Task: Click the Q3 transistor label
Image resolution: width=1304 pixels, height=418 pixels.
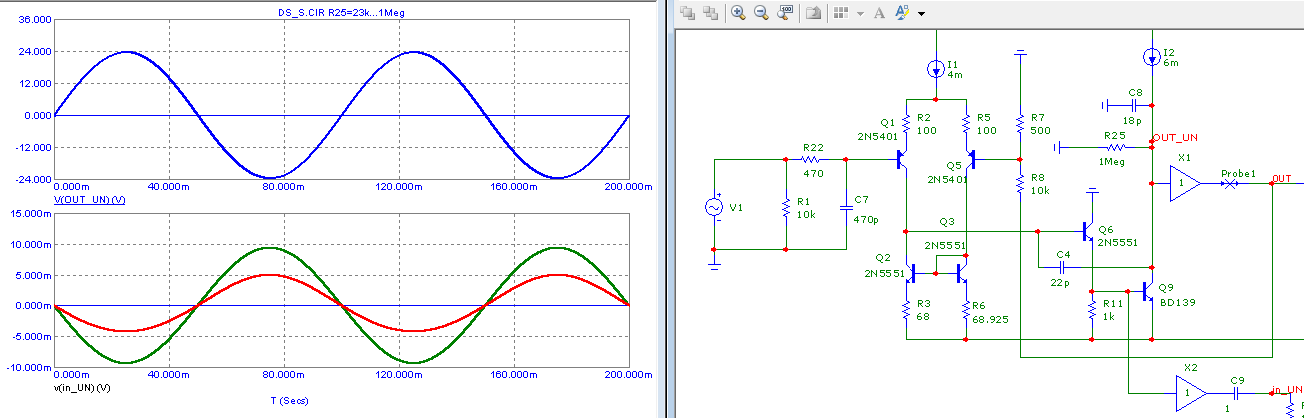Action: [948, 222]
